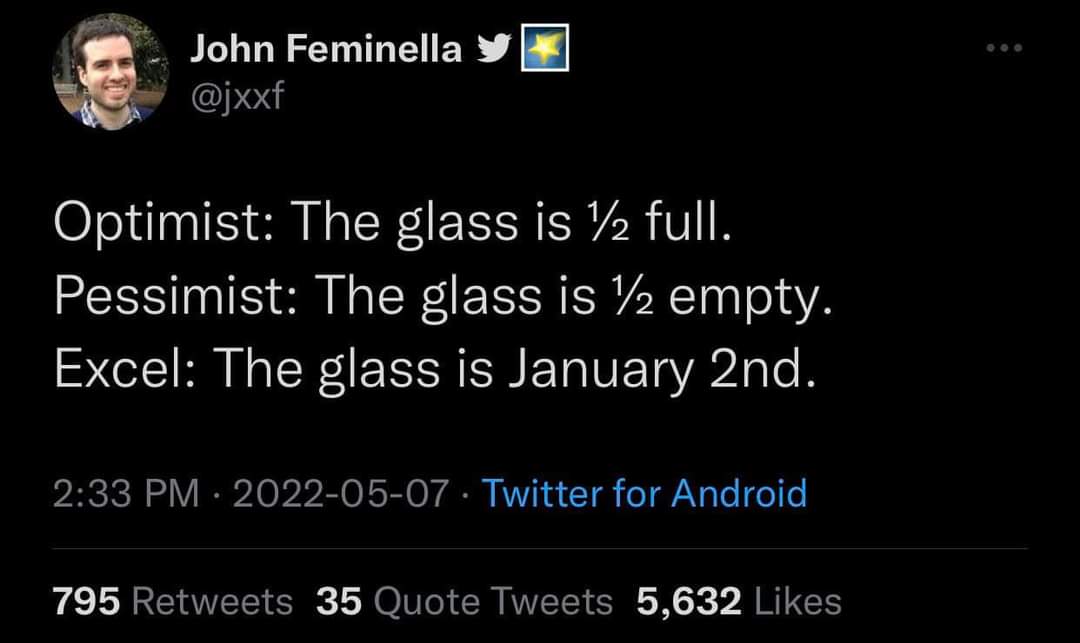Click the Pessimist line of the tweet
This screenshot has height=643, width=1080.
pos(443,297)
